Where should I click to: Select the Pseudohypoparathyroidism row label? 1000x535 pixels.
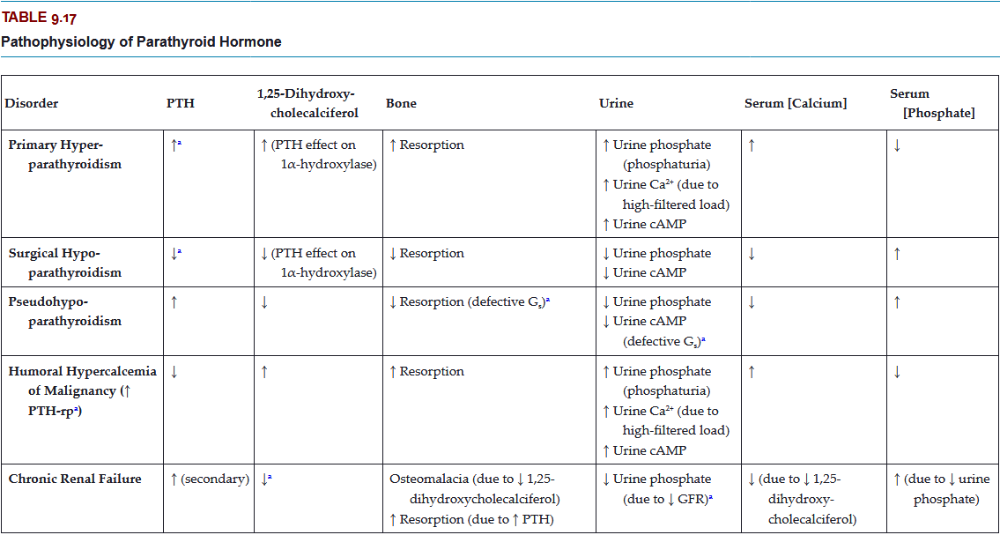point(65,311)
